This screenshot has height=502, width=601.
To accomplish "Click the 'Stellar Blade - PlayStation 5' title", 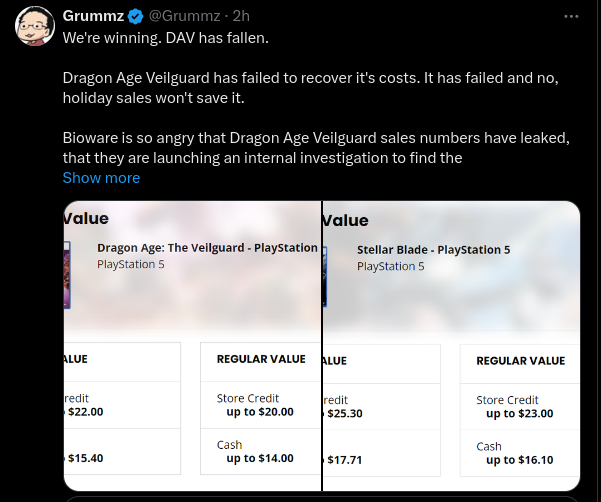I will click(x=433, y=250).
